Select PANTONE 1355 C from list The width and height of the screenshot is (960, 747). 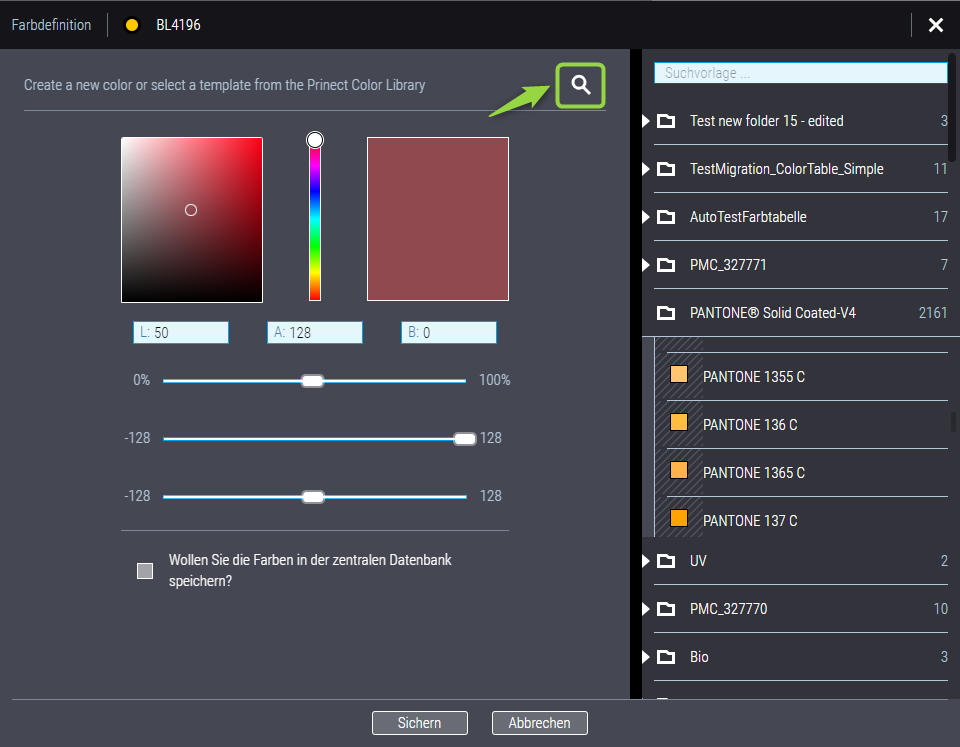click(753, 377)
